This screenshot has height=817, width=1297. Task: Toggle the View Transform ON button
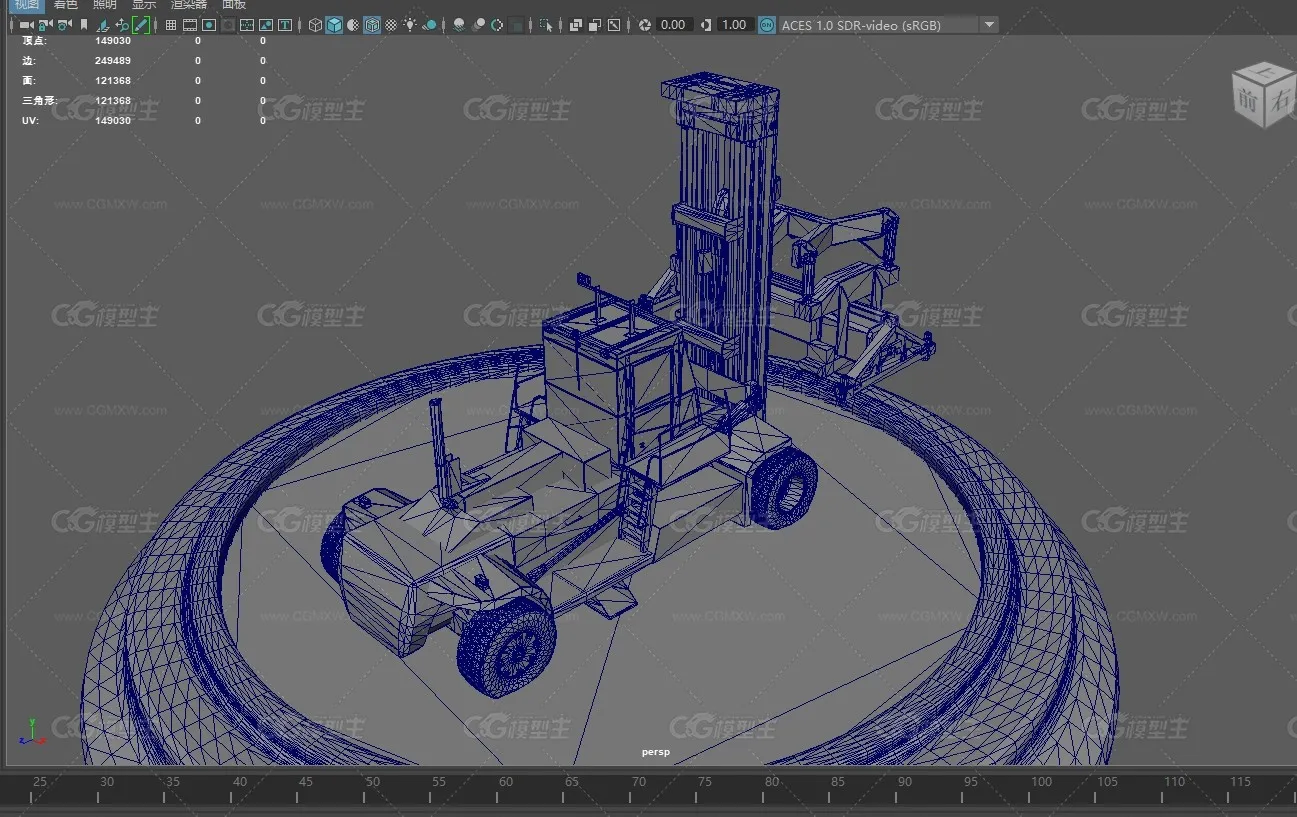[x=766, y=25]
